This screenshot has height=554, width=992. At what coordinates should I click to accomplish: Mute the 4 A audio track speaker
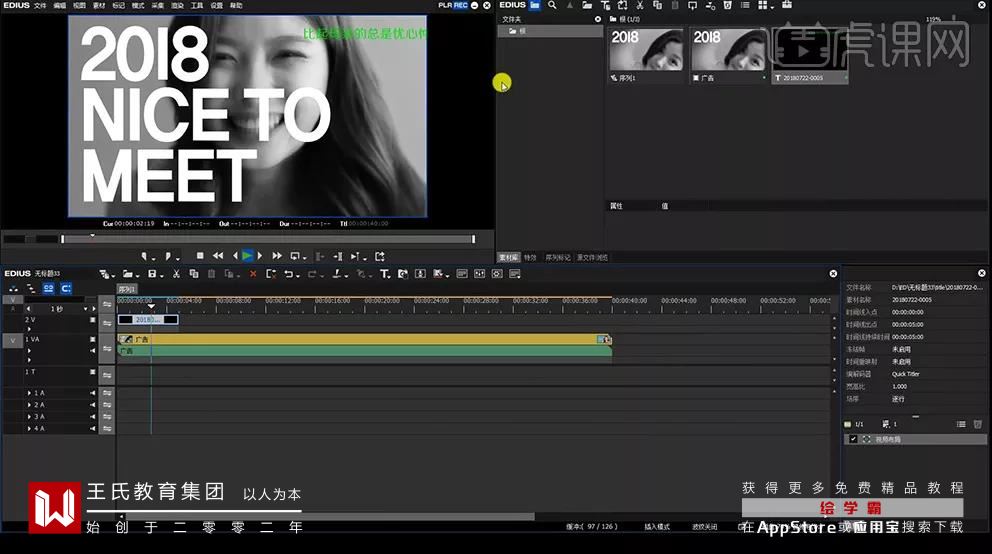93,429
